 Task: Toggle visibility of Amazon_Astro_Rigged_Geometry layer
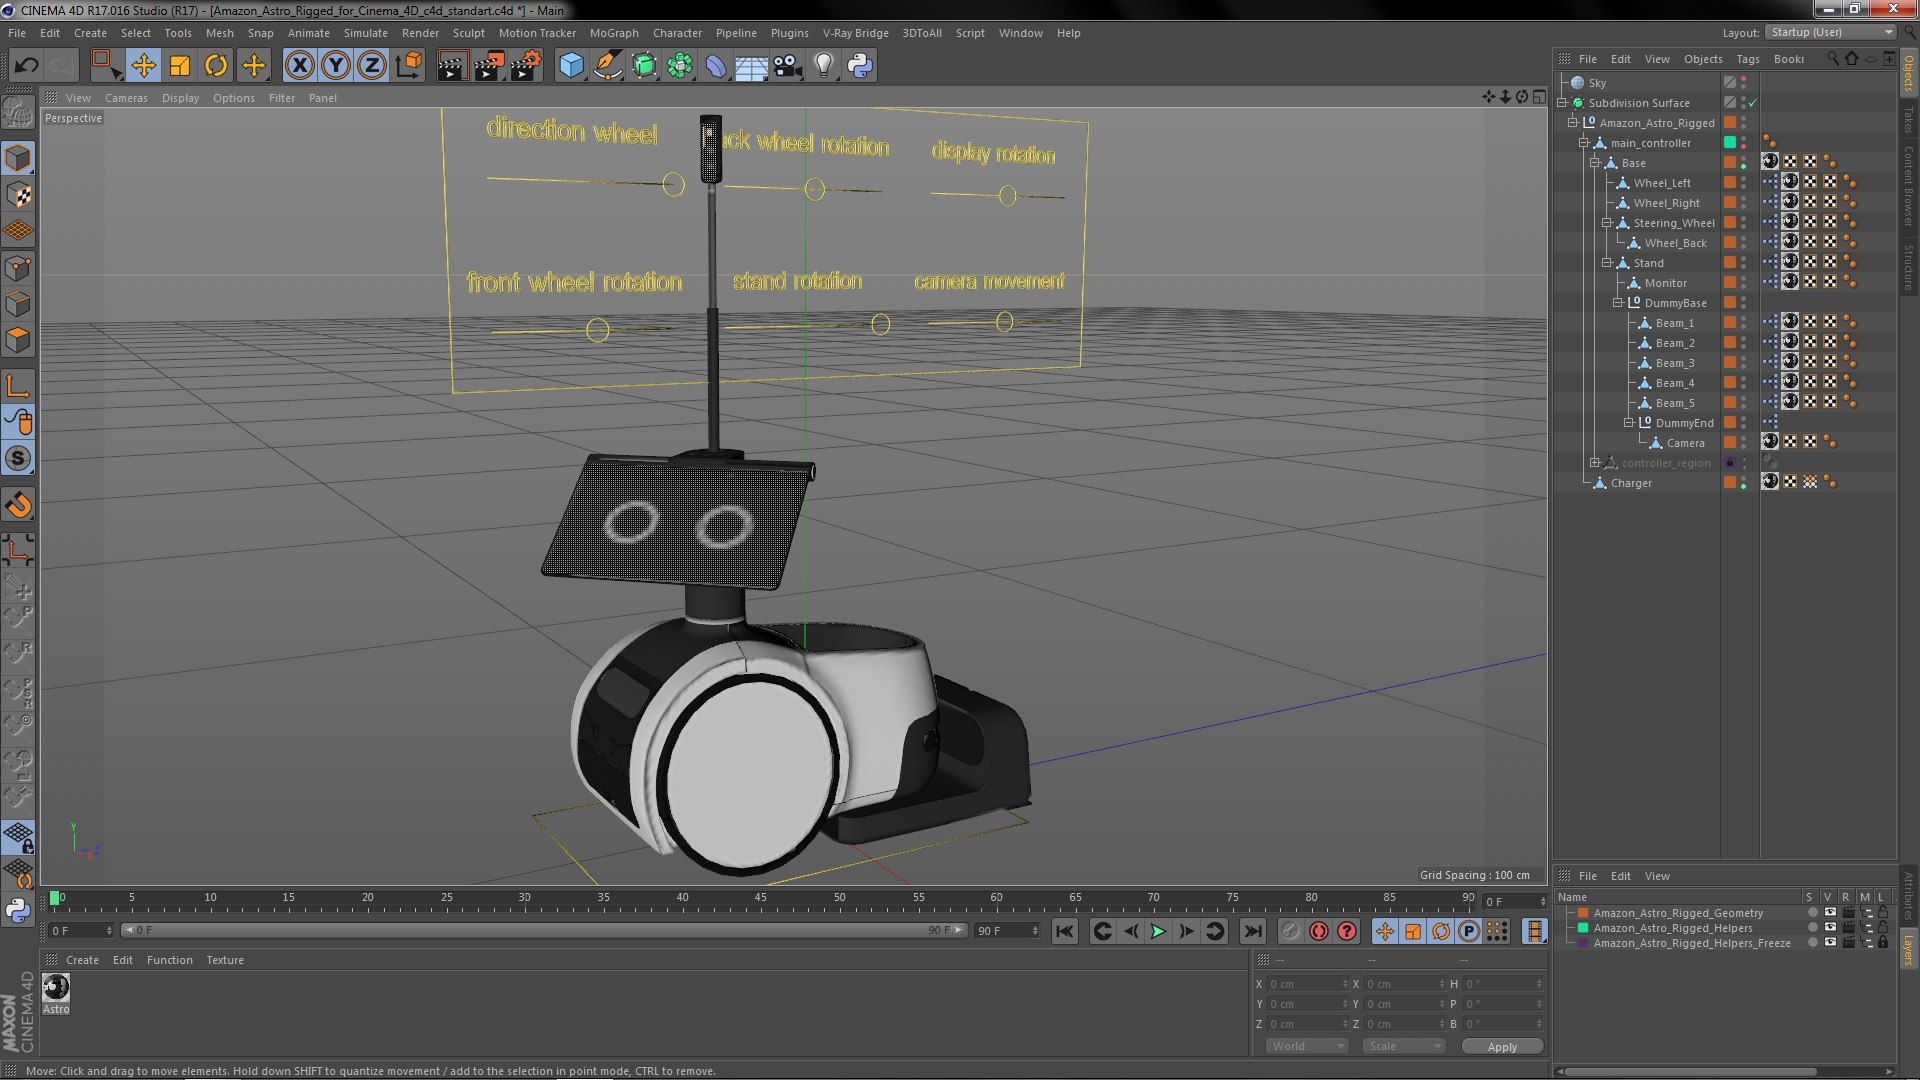tap(1830, 913)
